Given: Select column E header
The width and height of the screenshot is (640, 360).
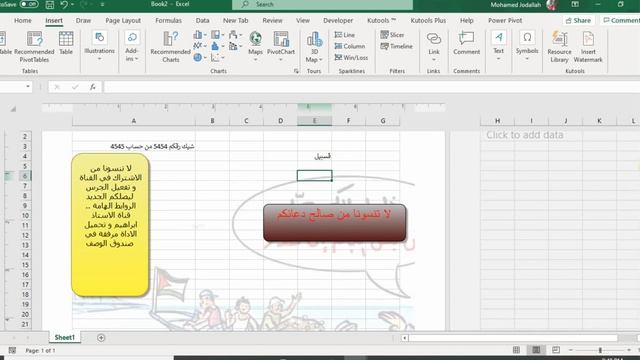Looking at the screenshot, I should (314, 121).
